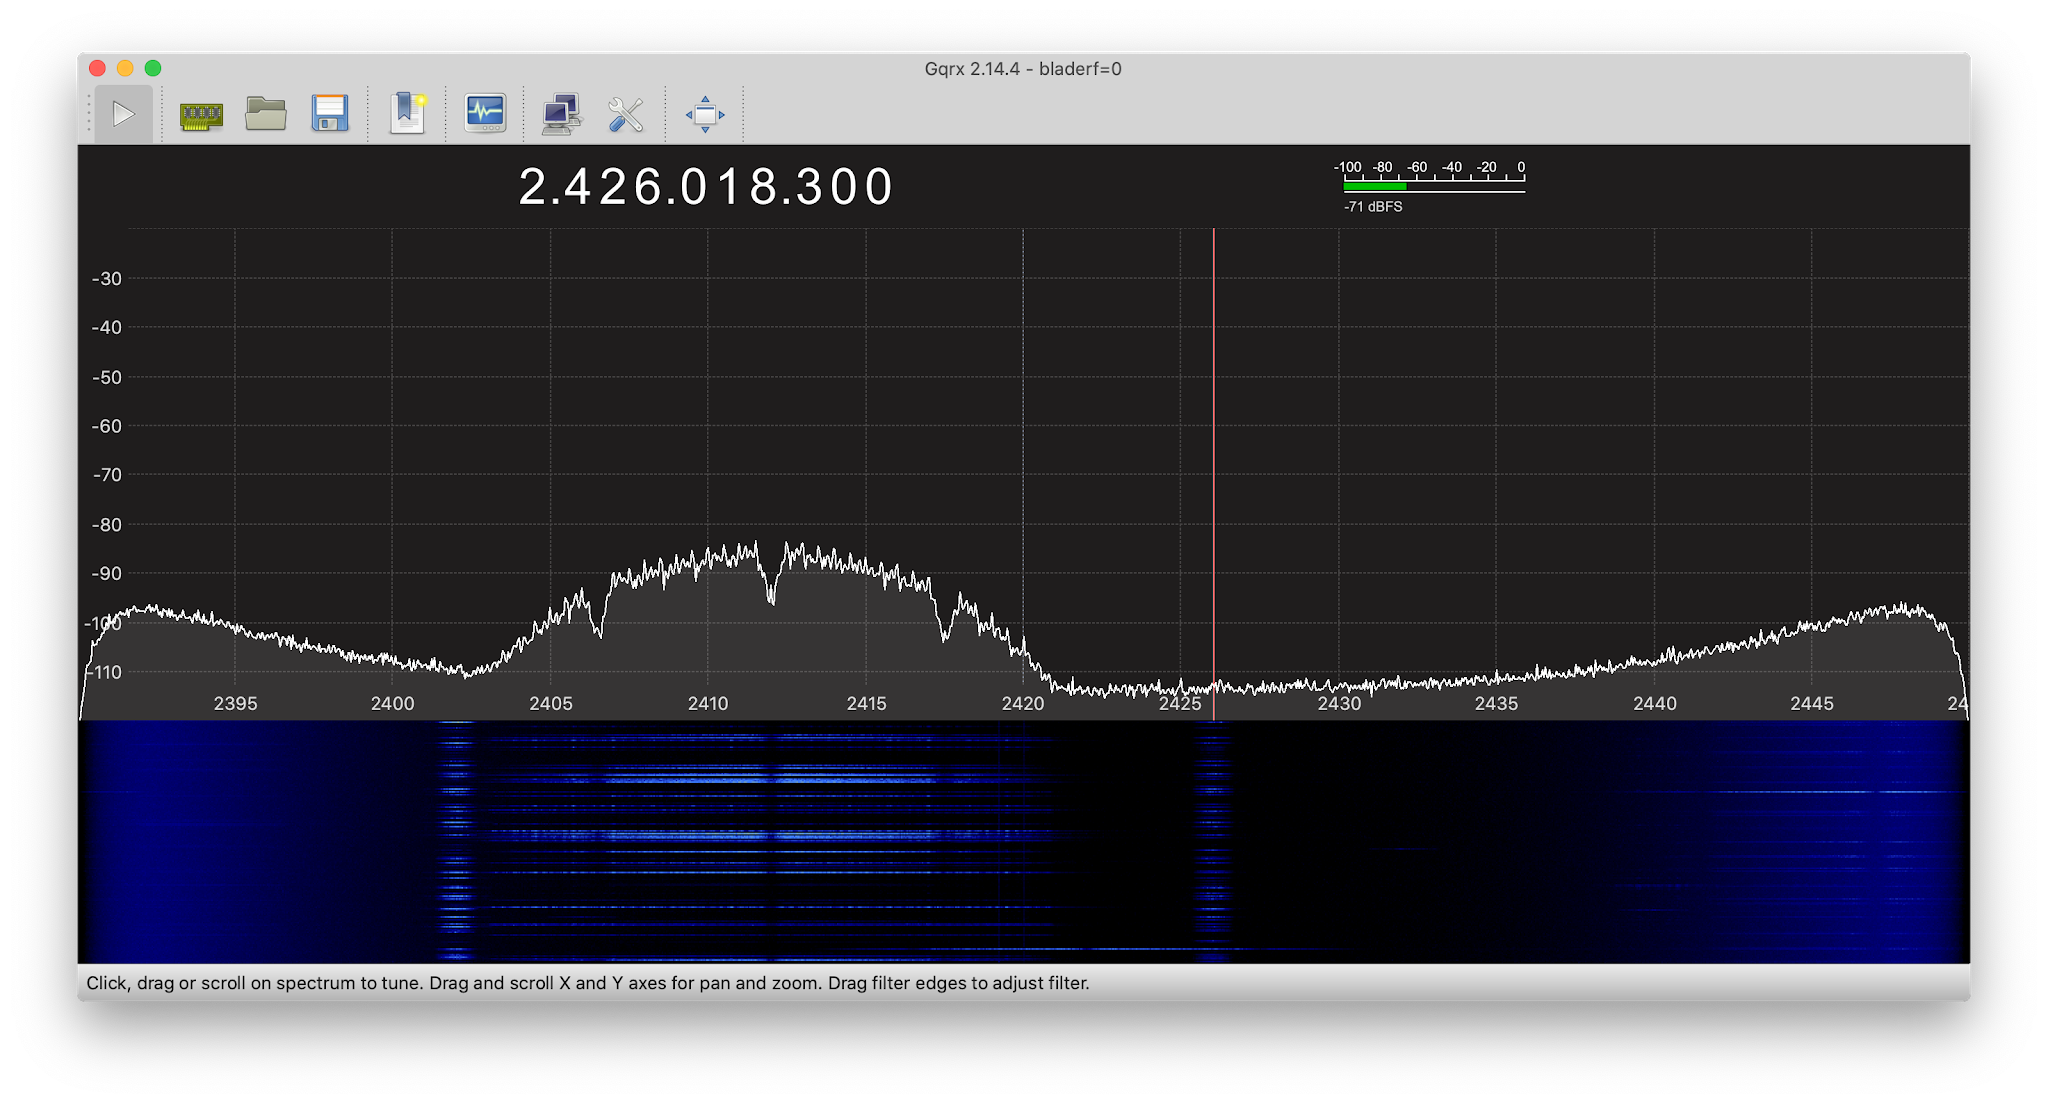2048x1104 pixels.
Task: Click the green zoom window button
Action: click(x=153, y=68)
